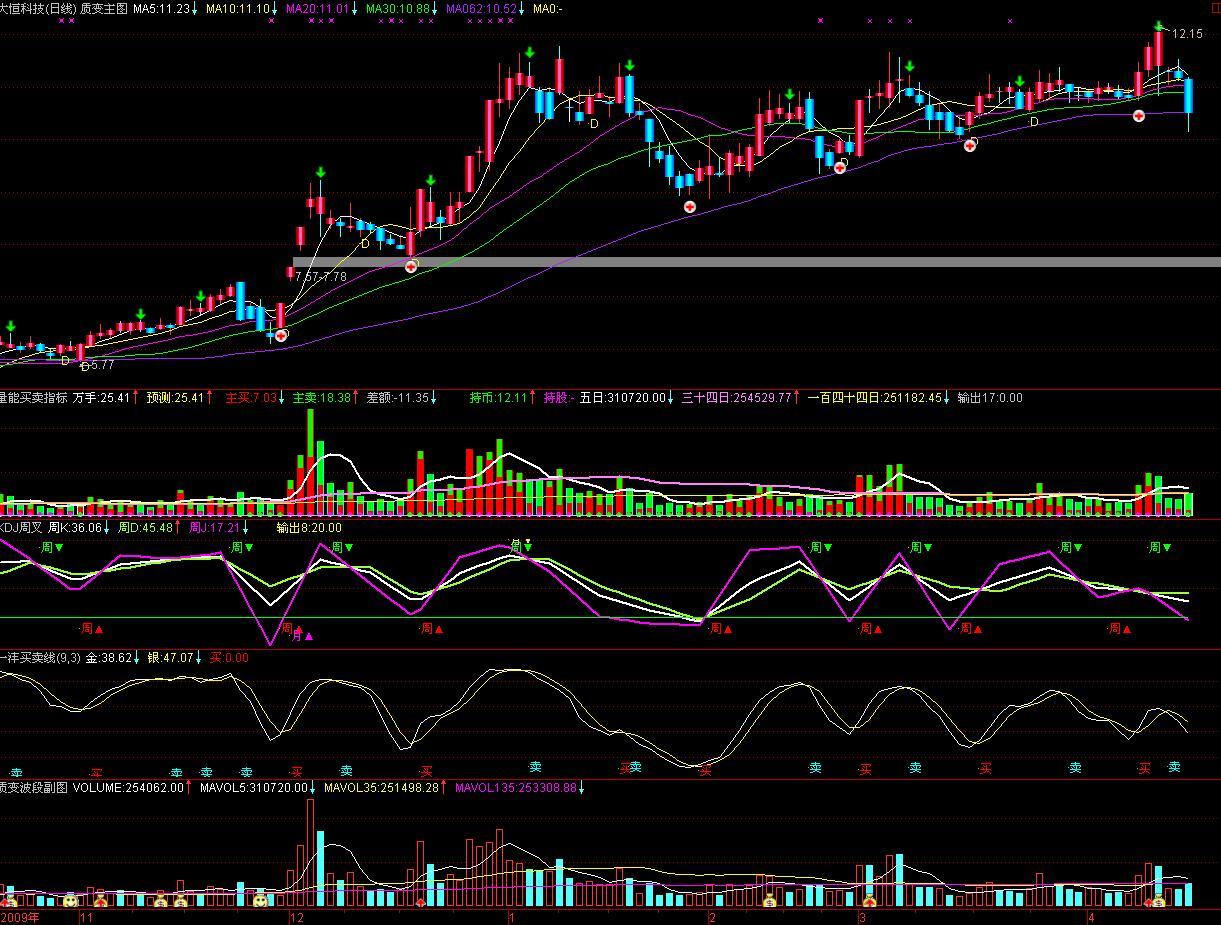Open the KDJ周叉 indicator title
Image resolution: width=1221 pixels, height=925 pixels.
point(22,528)
